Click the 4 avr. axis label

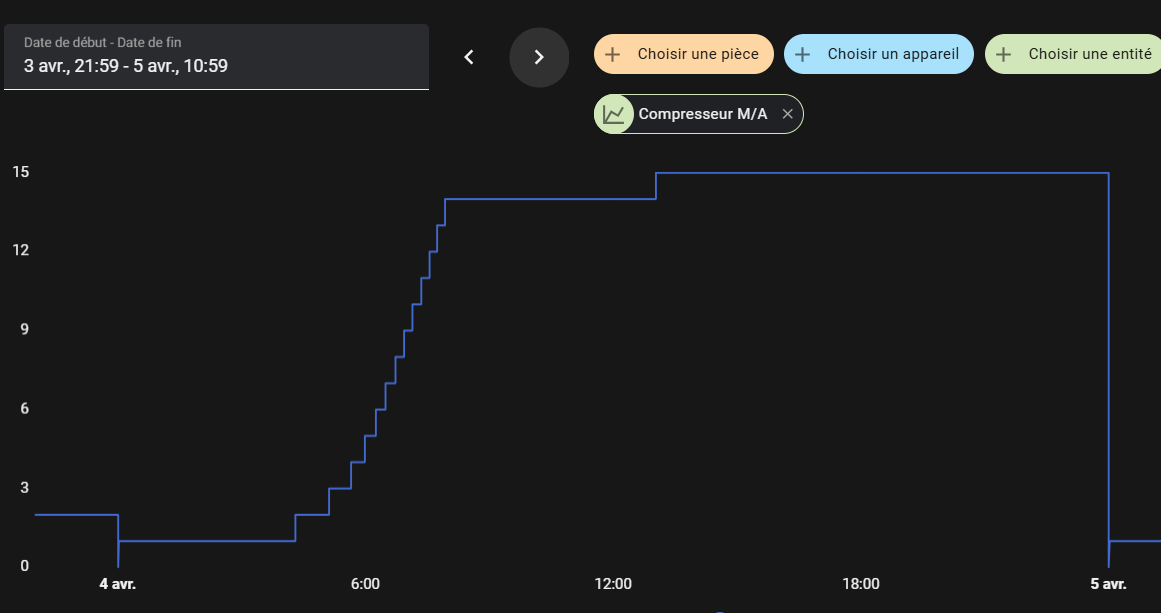click(118, 584)
